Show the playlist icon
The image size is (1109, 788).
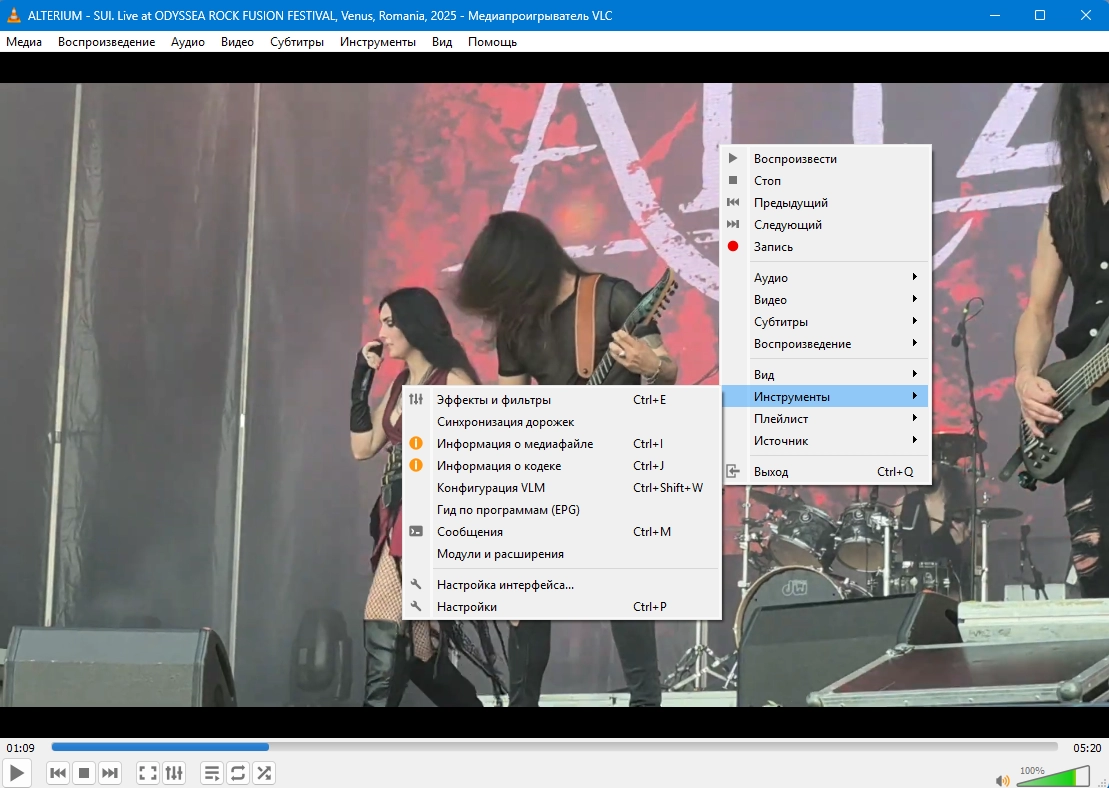212,773
